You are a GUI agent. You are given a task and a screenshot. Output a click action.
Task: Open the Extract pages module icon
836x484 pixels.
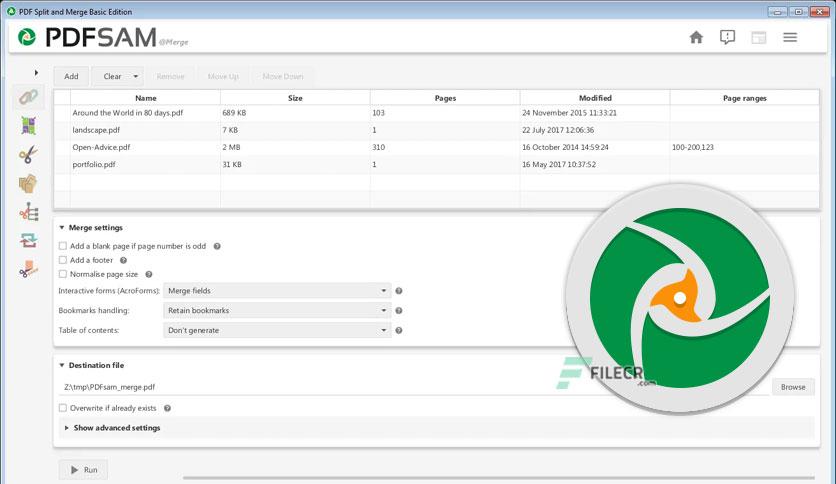click(28, 184)
